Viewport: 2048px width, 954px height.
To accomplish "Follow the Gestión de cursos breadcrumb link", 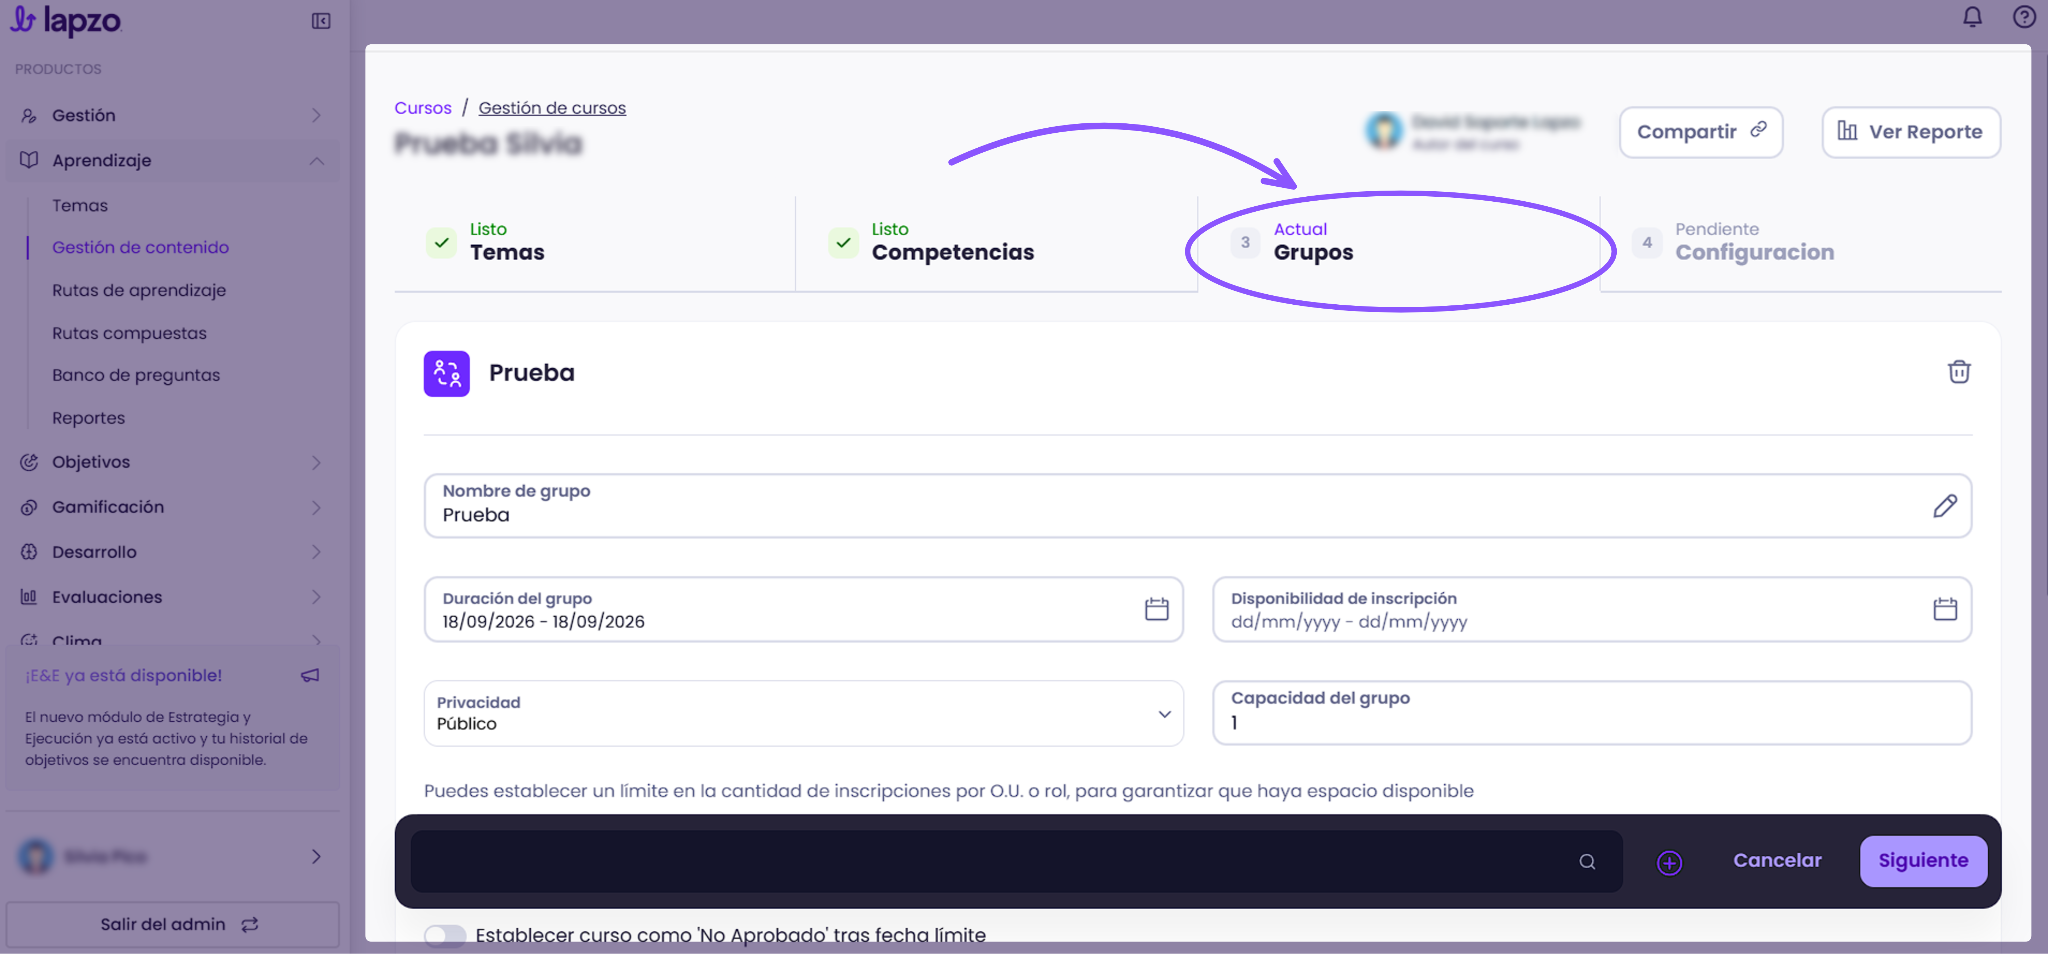I will coord(552,108).
